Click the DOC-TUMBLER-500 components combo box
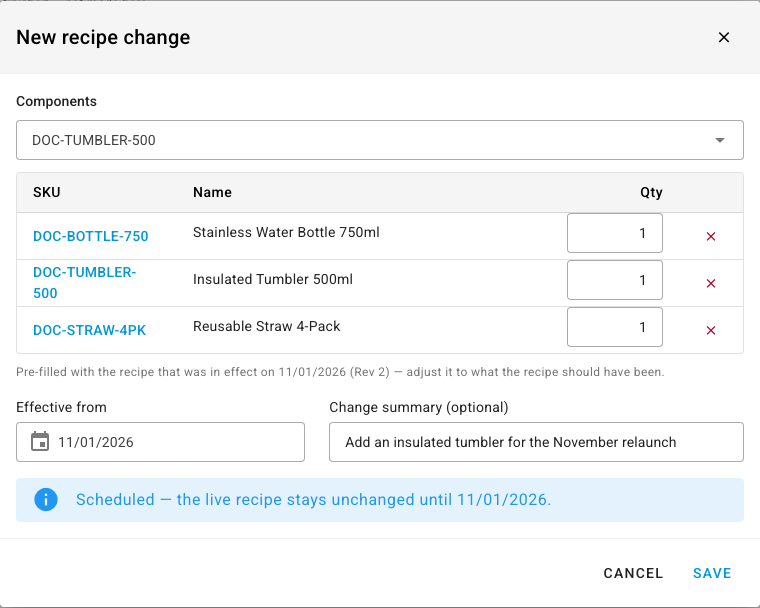The image size is (760, 608). pos(380,140)
